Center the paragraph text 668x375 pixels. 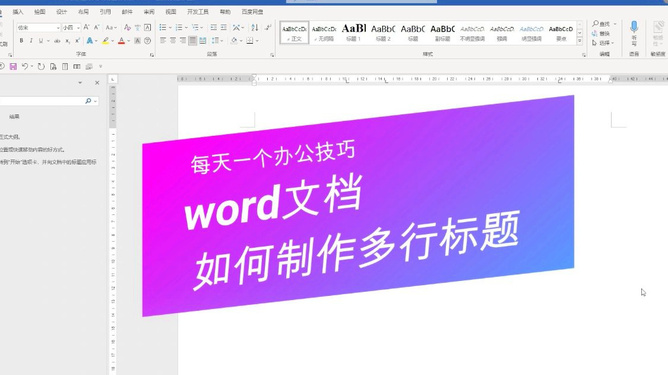click(x=173, y=41)
